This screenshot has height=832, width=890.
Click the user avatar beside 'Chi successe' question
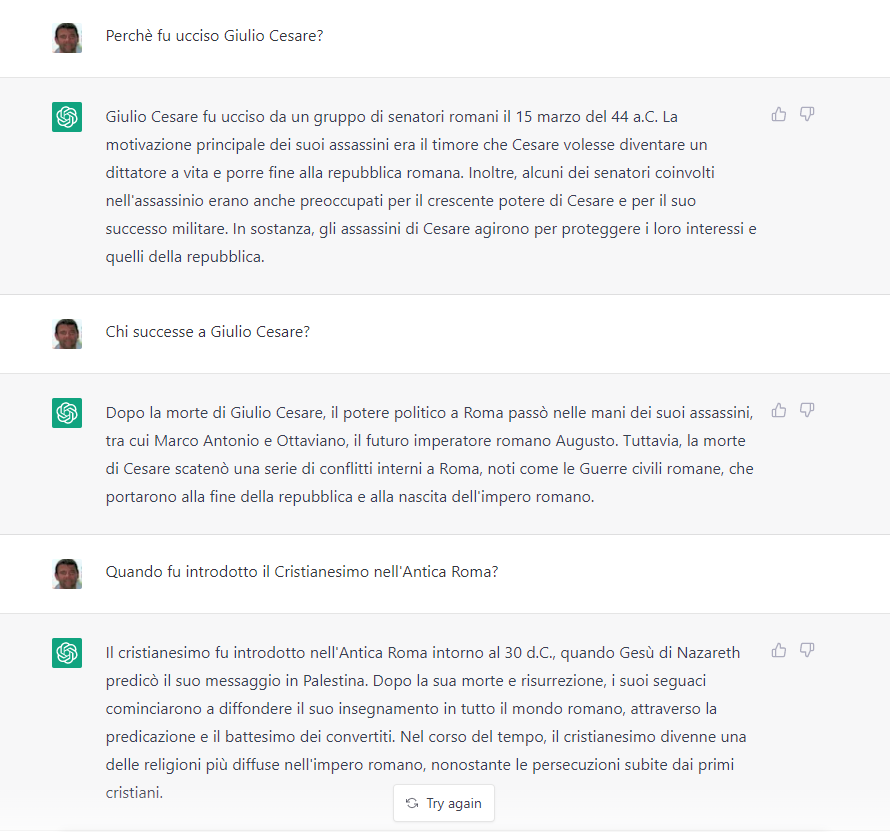pos(67,333)
